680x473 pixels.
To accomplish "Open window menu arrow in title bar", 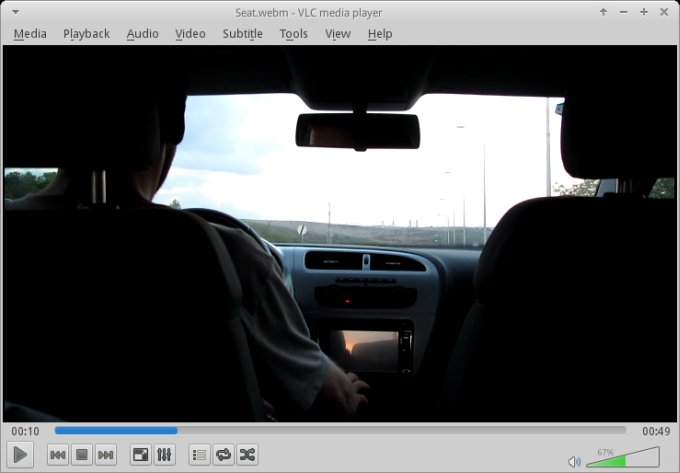I will coord(15,12).
